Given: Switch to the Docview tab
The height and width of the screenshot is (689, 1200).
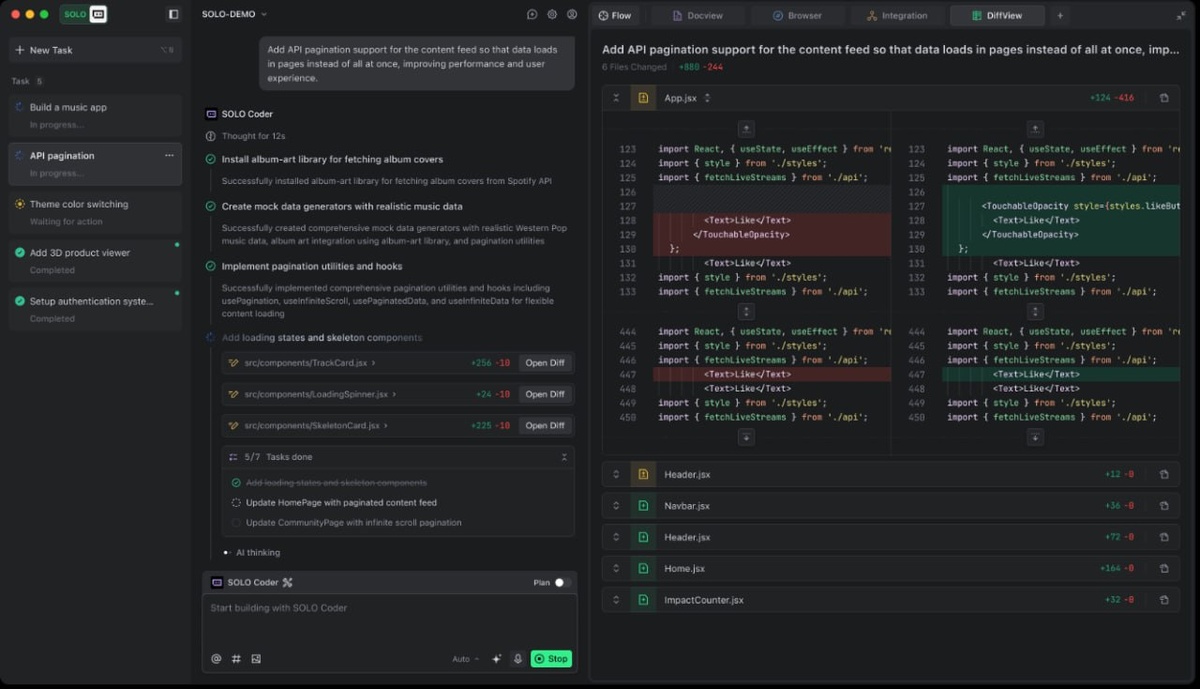Looking at the screenshot, I should tap(697, 15).
